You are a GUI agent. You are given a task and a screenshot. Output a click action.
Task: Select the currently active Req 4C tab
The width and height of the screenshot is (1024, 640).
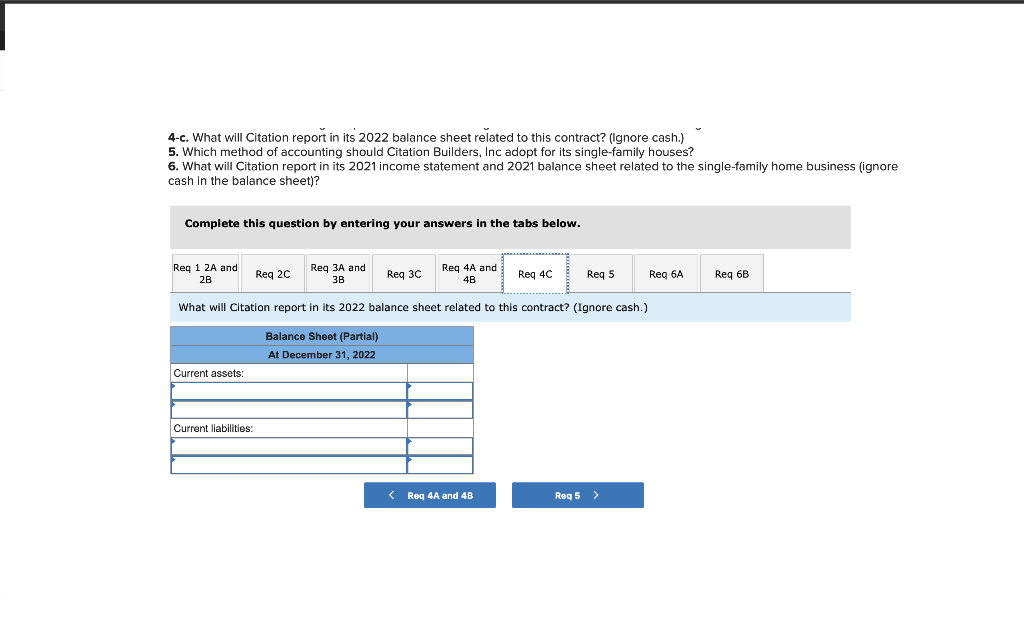coord(535,273)
